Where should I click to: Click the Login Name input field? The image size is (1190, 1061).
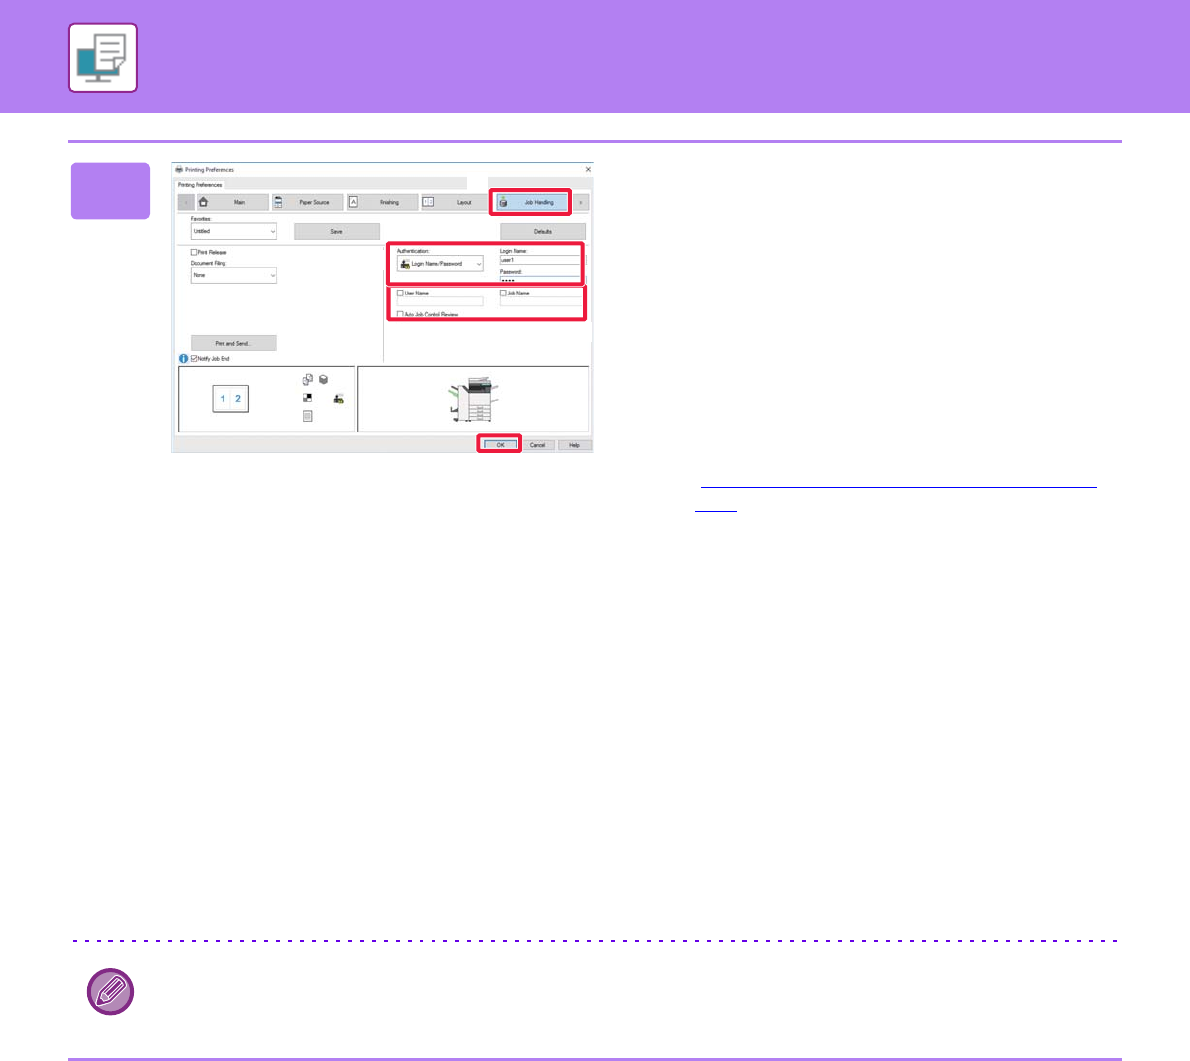(540, 260)
